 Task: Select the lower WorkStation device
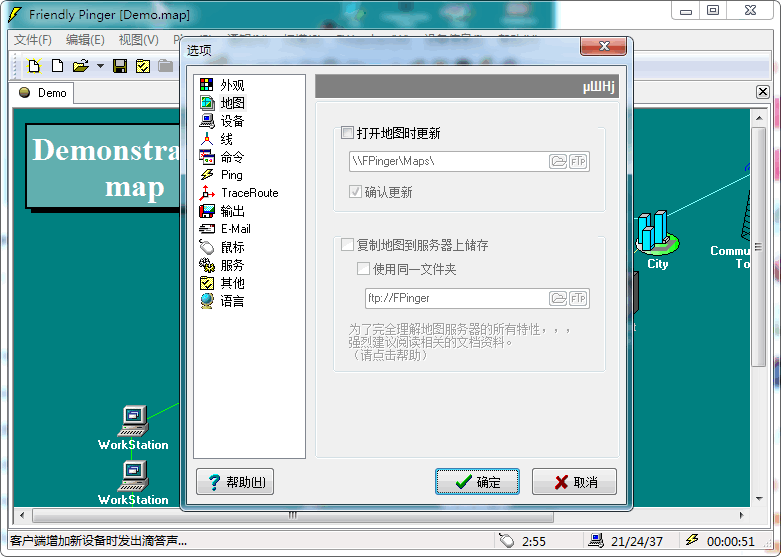(x=134, y=483)
